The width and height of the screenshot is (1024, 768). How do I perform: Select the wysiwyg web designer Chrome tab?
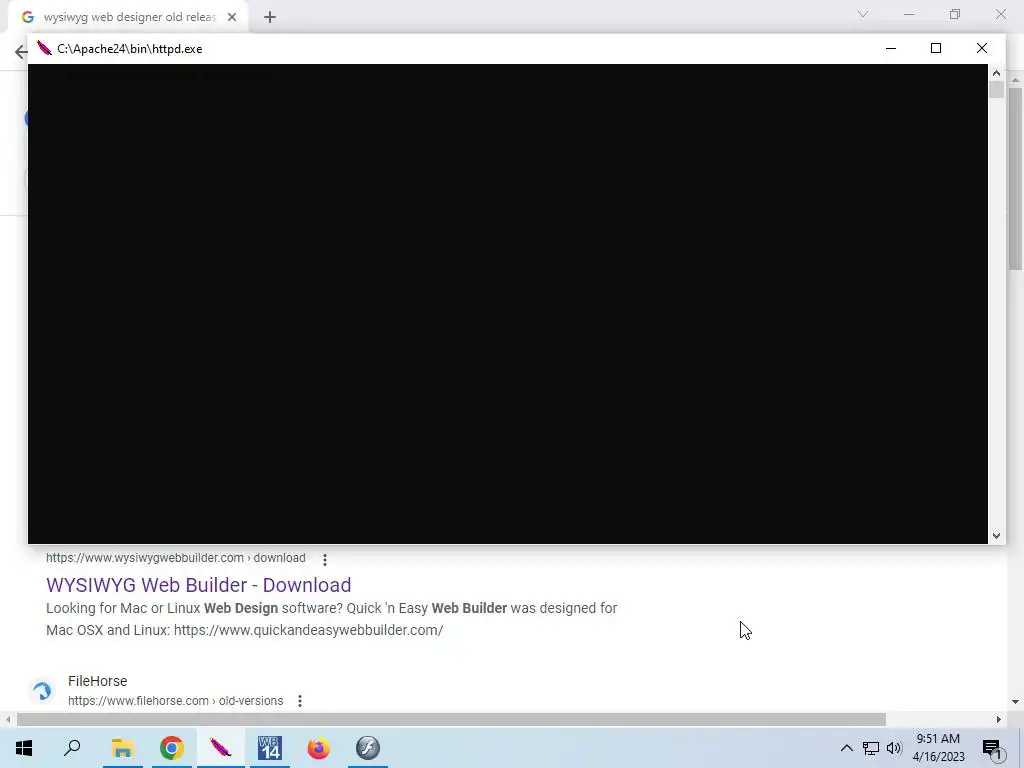129,17
